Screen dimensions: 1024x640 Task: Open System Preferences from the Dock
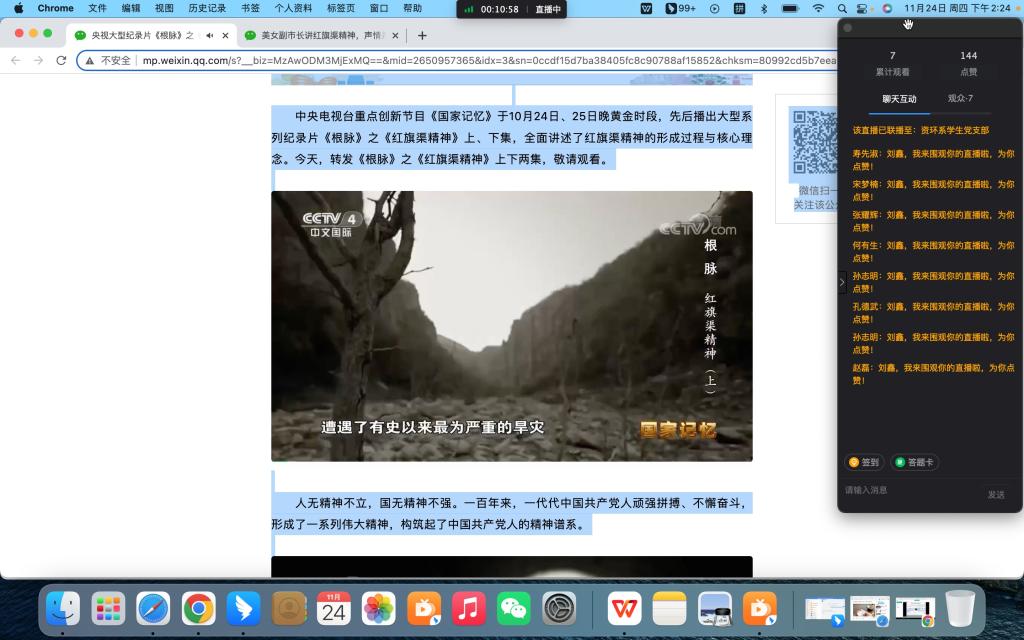click(559, 609)
